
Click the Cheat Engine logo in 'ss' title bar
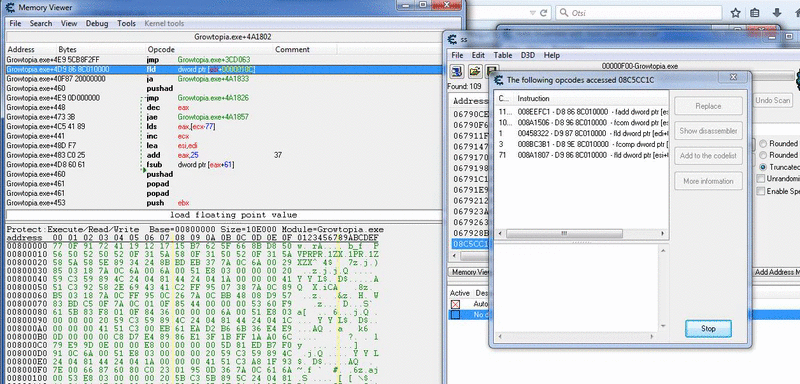pyautogui.click(x=453, y=39)
